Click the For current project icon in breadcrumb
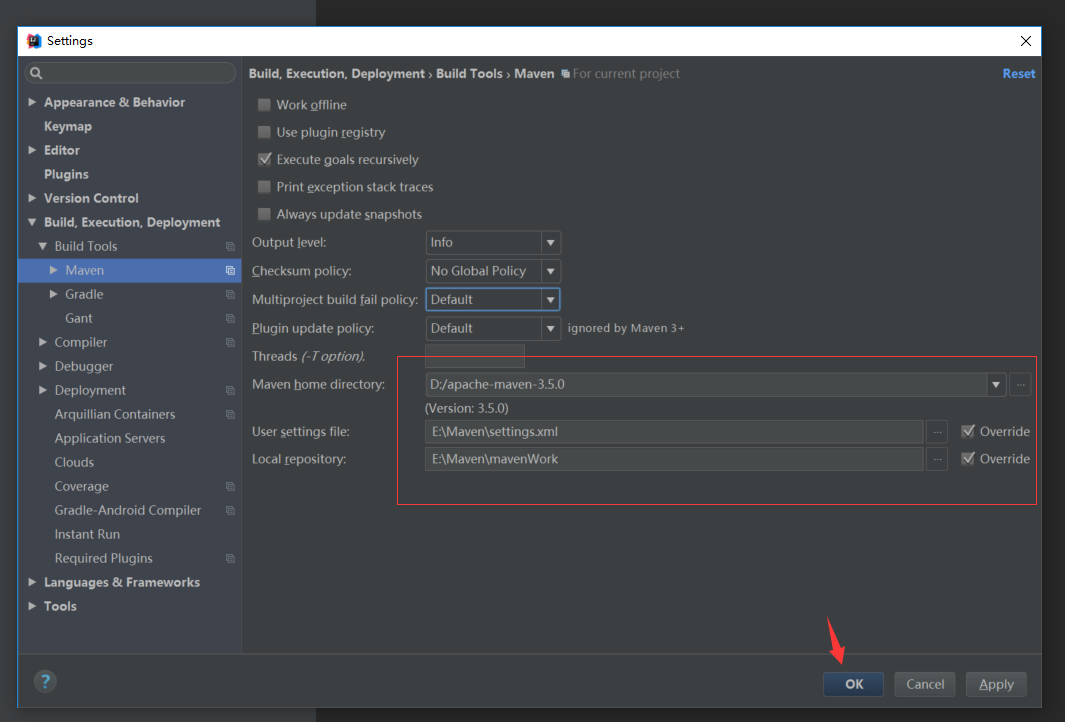Viewport: 1065px width, 722px height. [565, 73]
